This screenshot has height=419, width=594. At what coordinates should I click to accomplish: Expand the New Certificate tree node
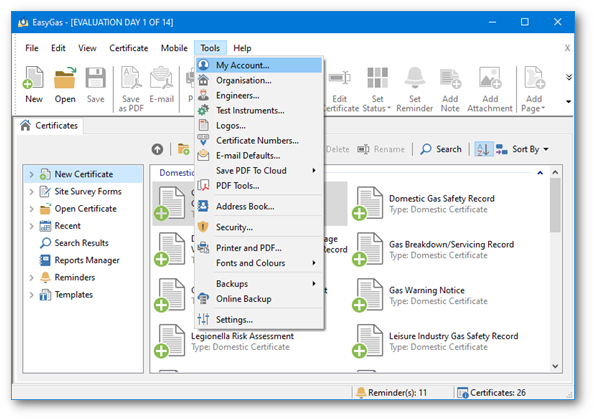click(32, 174)
